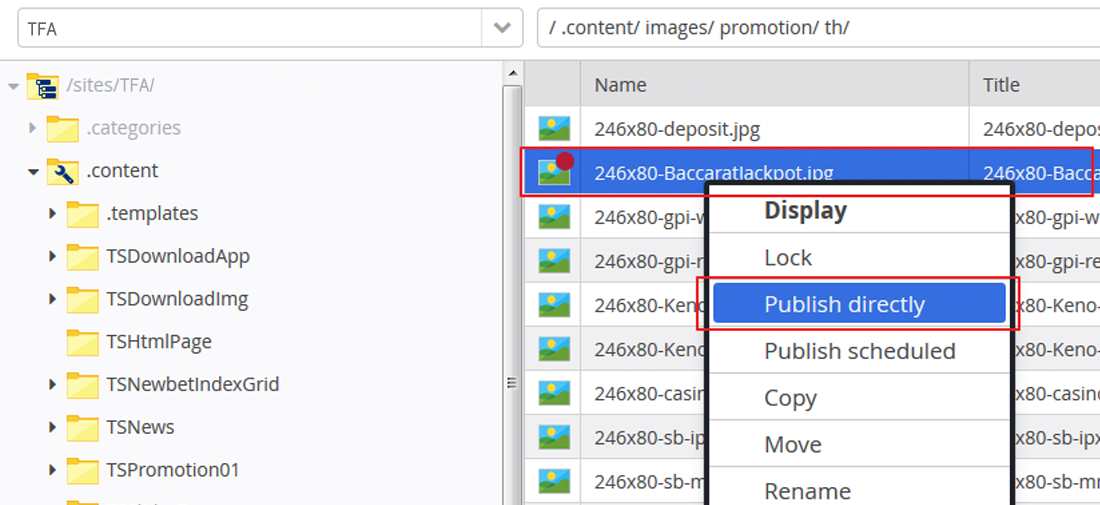Viewport: 1100px width, 505px height.
Task: Click the TSDownloadApp folder icon
Action: click(x=83, y=257)
